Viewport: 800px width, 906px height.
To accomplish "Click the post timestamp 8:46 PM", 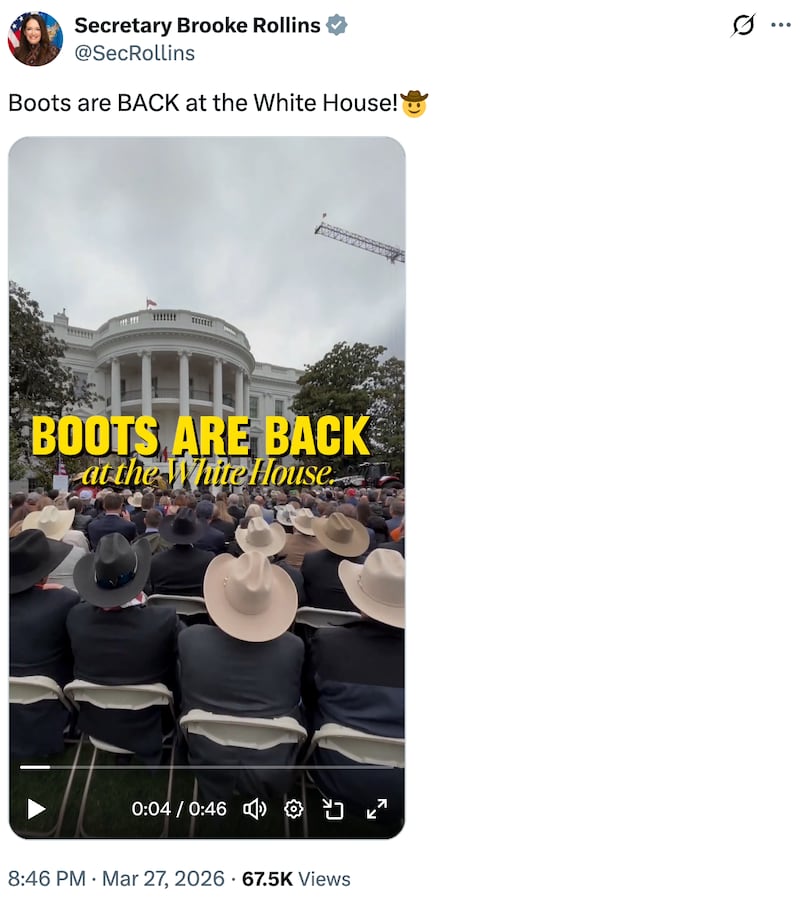I will pyautogui.click(x=47, y=879).
